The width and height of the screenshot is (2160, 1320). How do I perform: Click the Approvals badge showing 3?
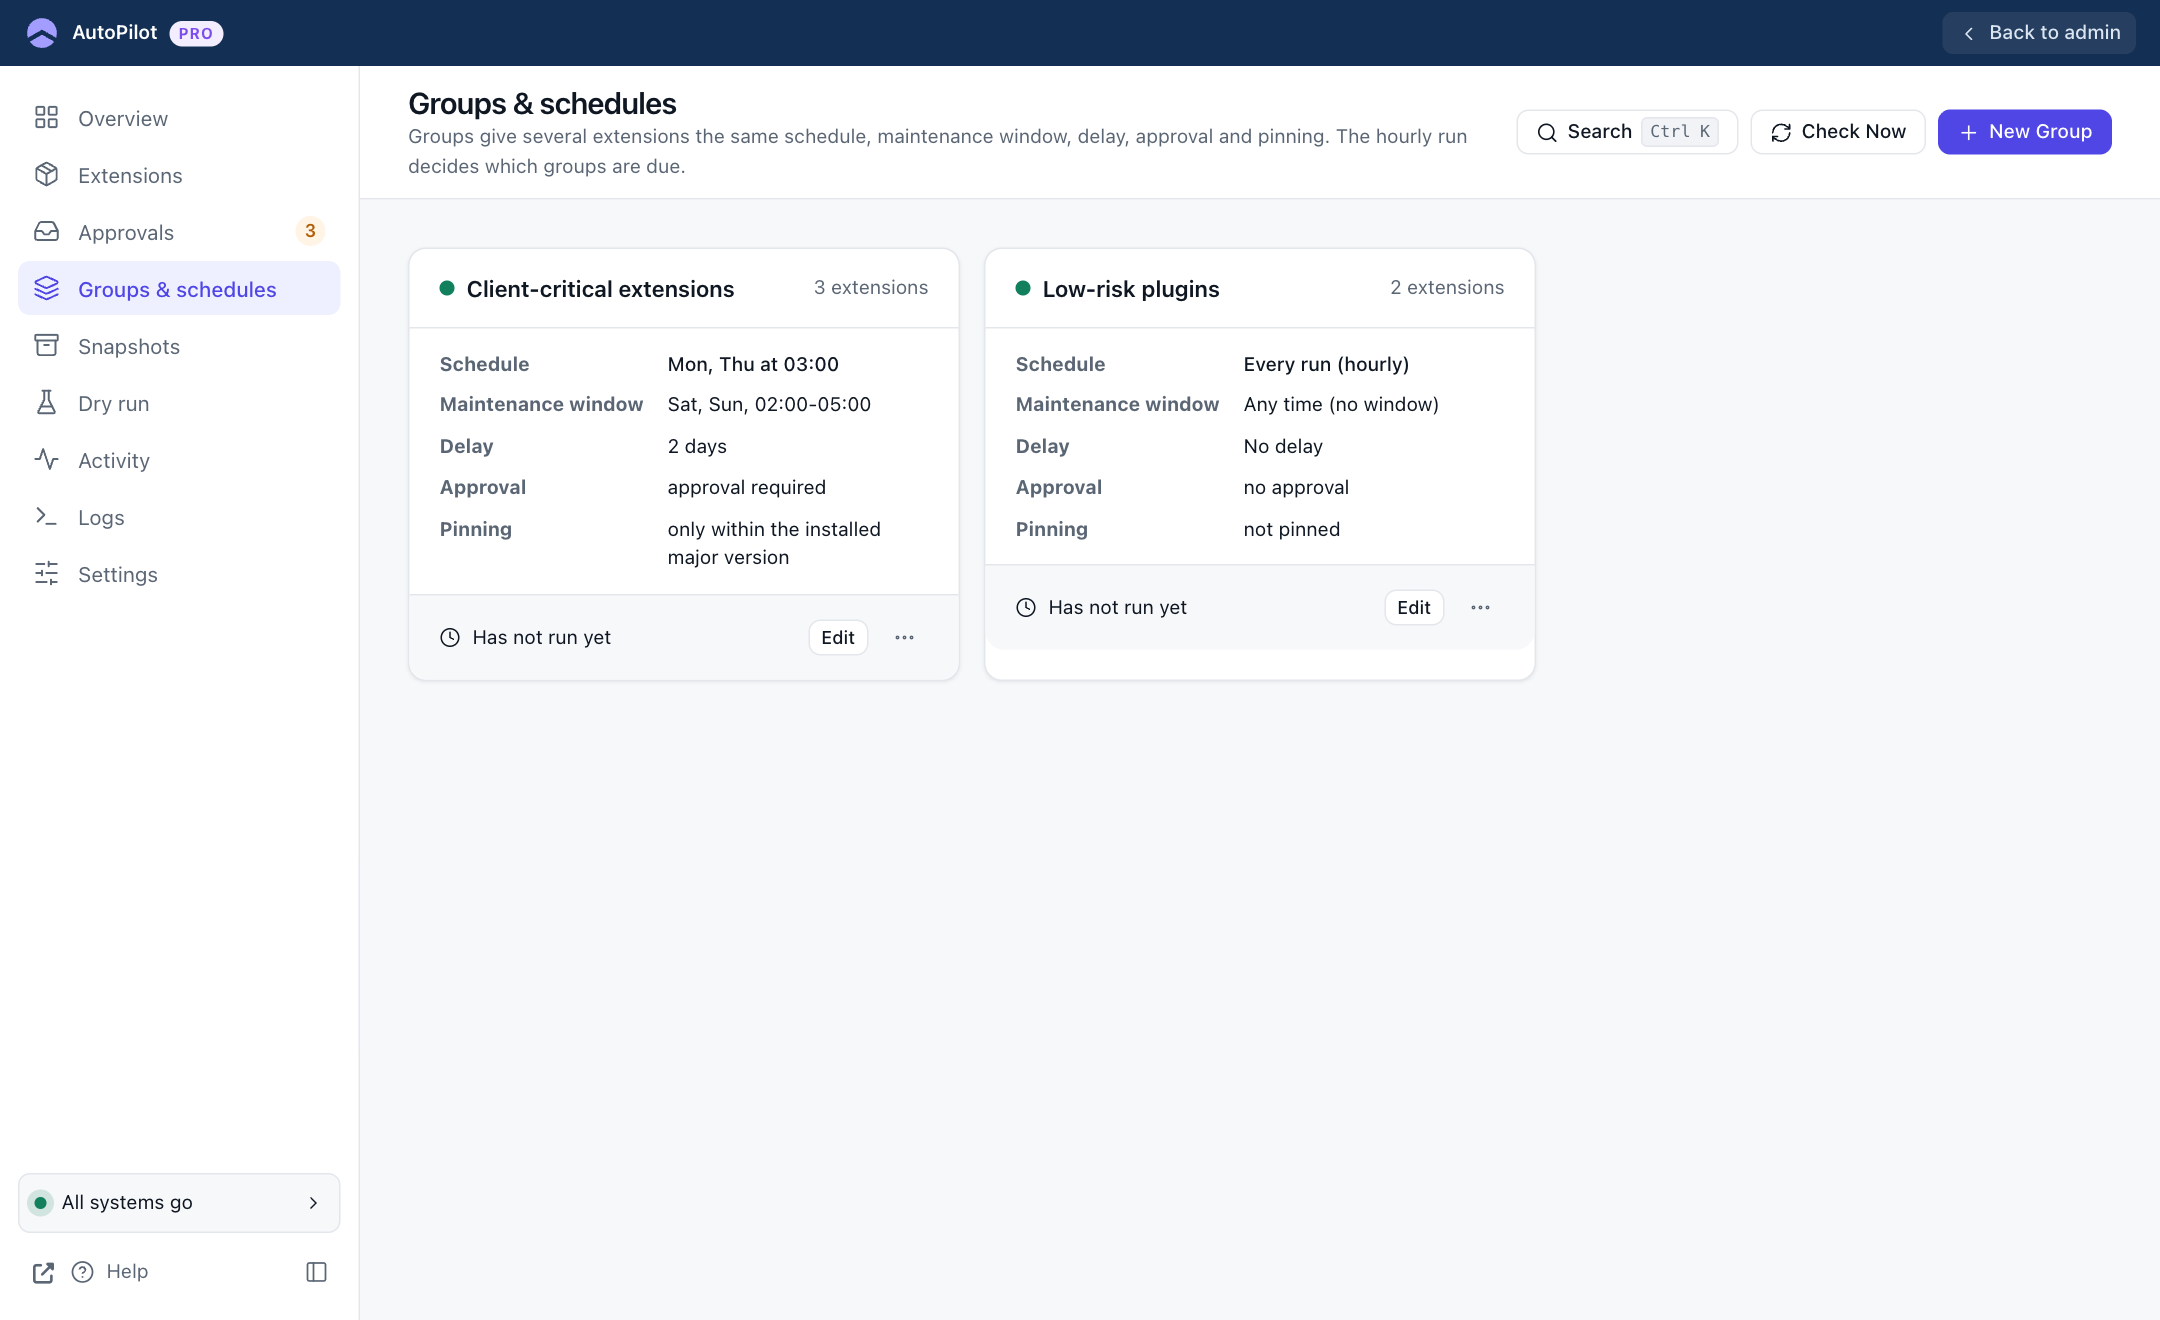[x=310, y=231]
